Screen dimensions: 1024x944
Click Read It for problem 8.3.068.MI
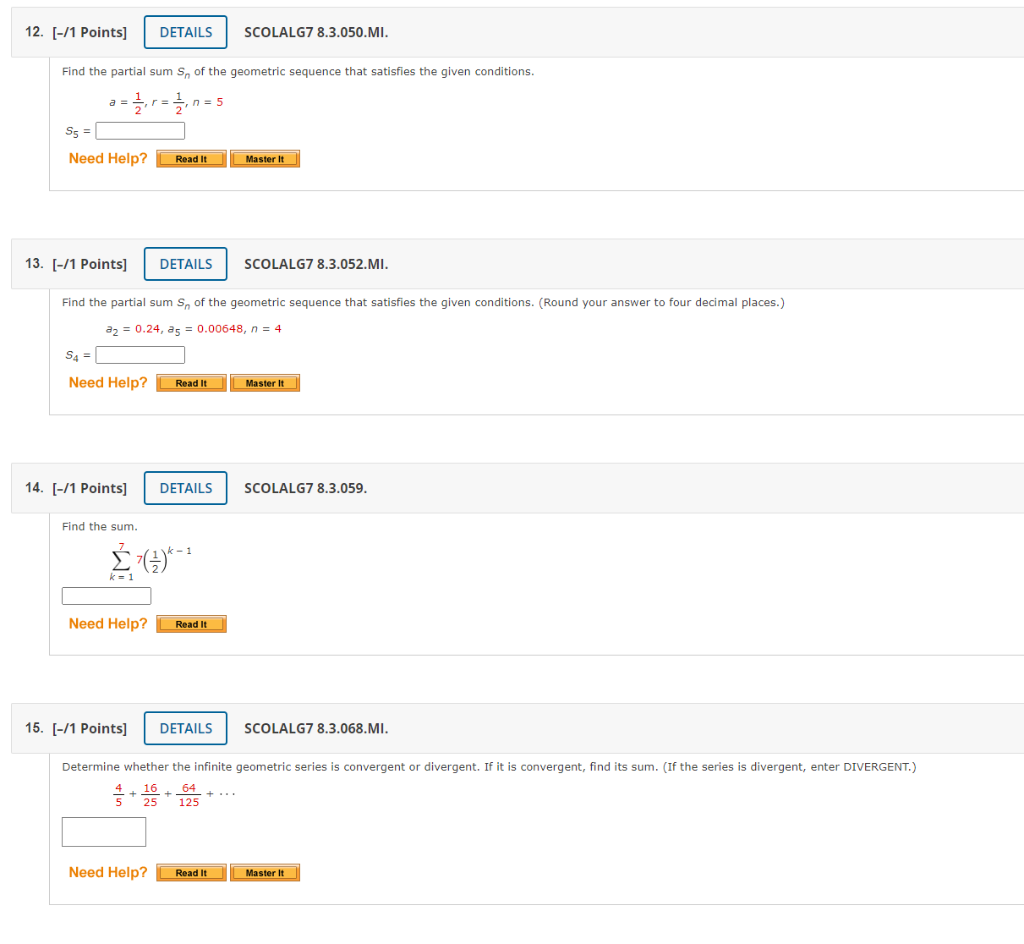190,871
